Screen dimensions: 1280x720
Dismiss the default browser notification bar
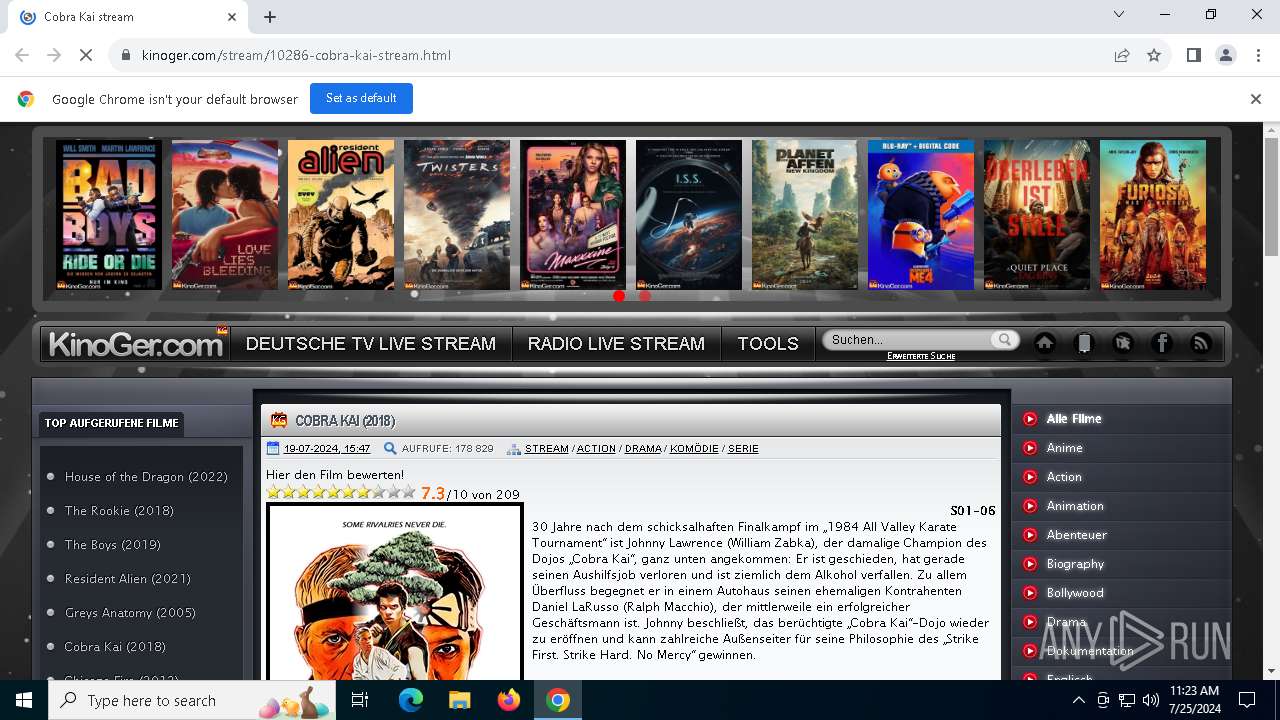click(1256, 99)
